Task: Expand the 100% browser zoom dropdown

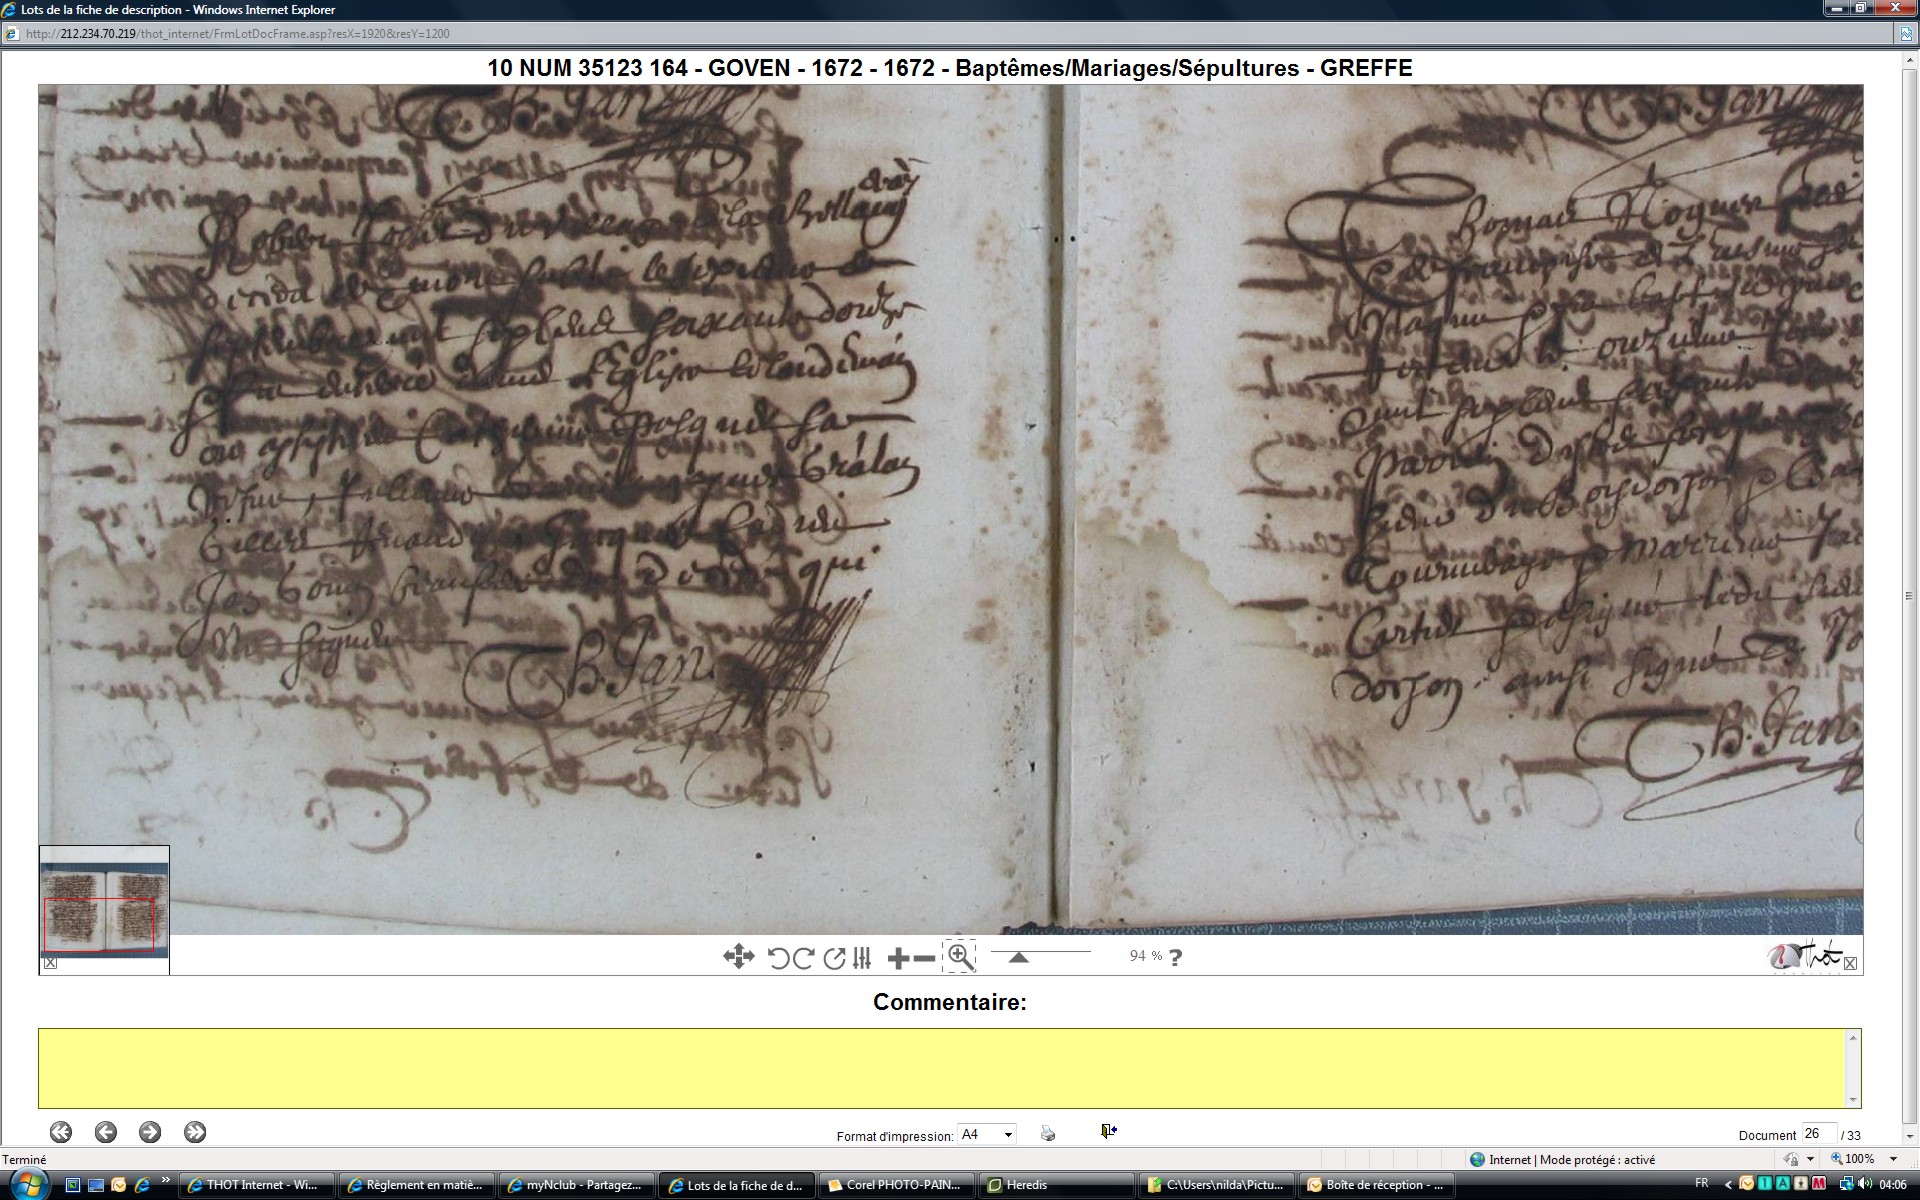Action: pyautogui.click(x=1893, y=1159)
